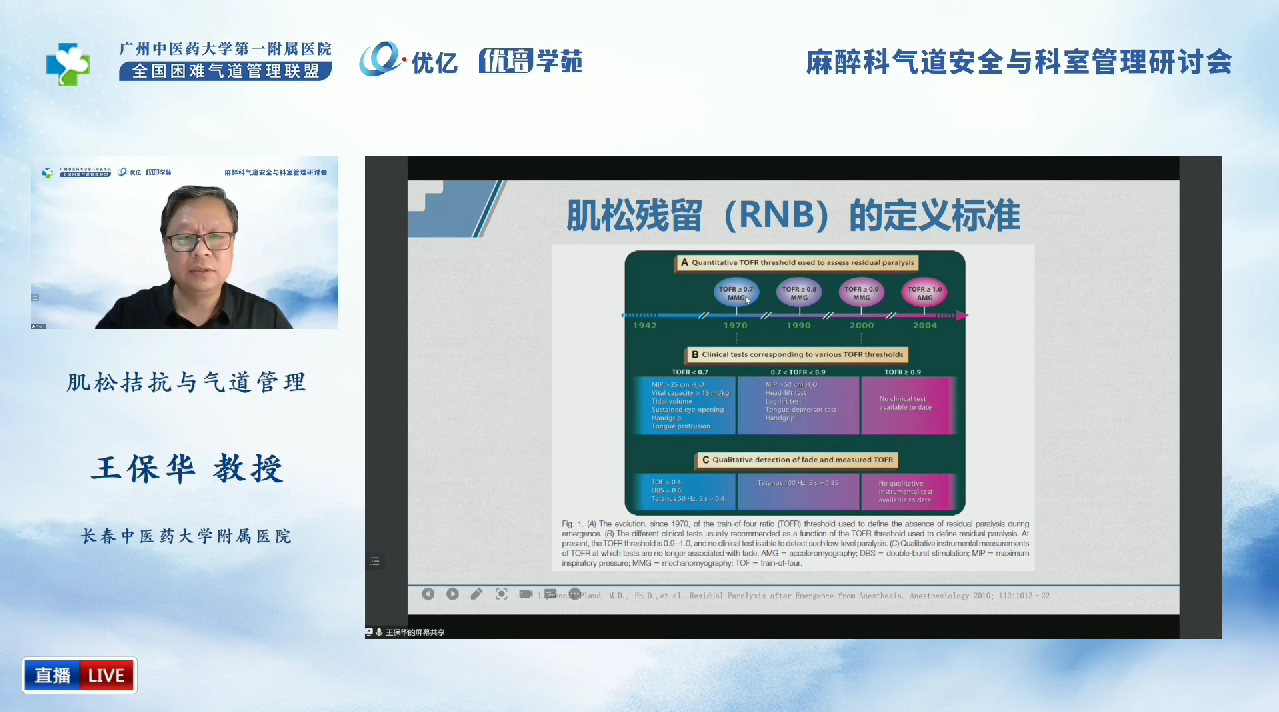Click the TOFR ≥ 0.8 MMG bubble
Viewport: 1279px width, 712px height.
click(799, 292)
